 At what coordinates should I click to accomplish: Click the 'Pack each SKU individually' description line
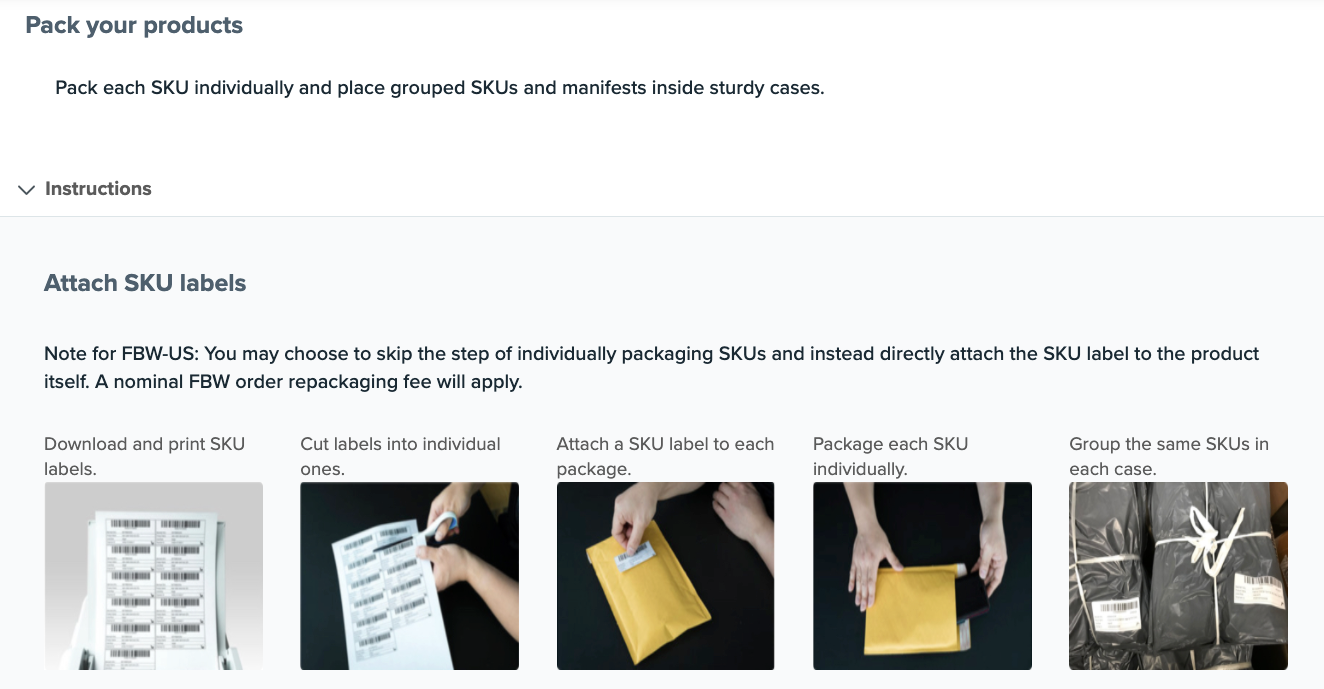click(x=440, y=87)
